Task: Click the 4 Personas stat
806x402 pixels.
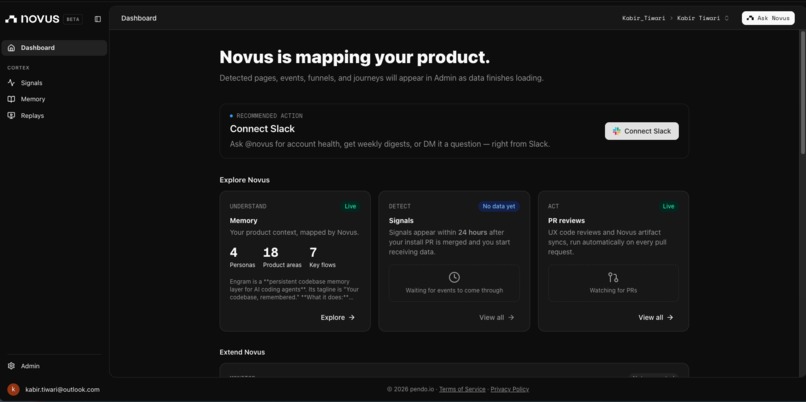Action: point(242,258)
